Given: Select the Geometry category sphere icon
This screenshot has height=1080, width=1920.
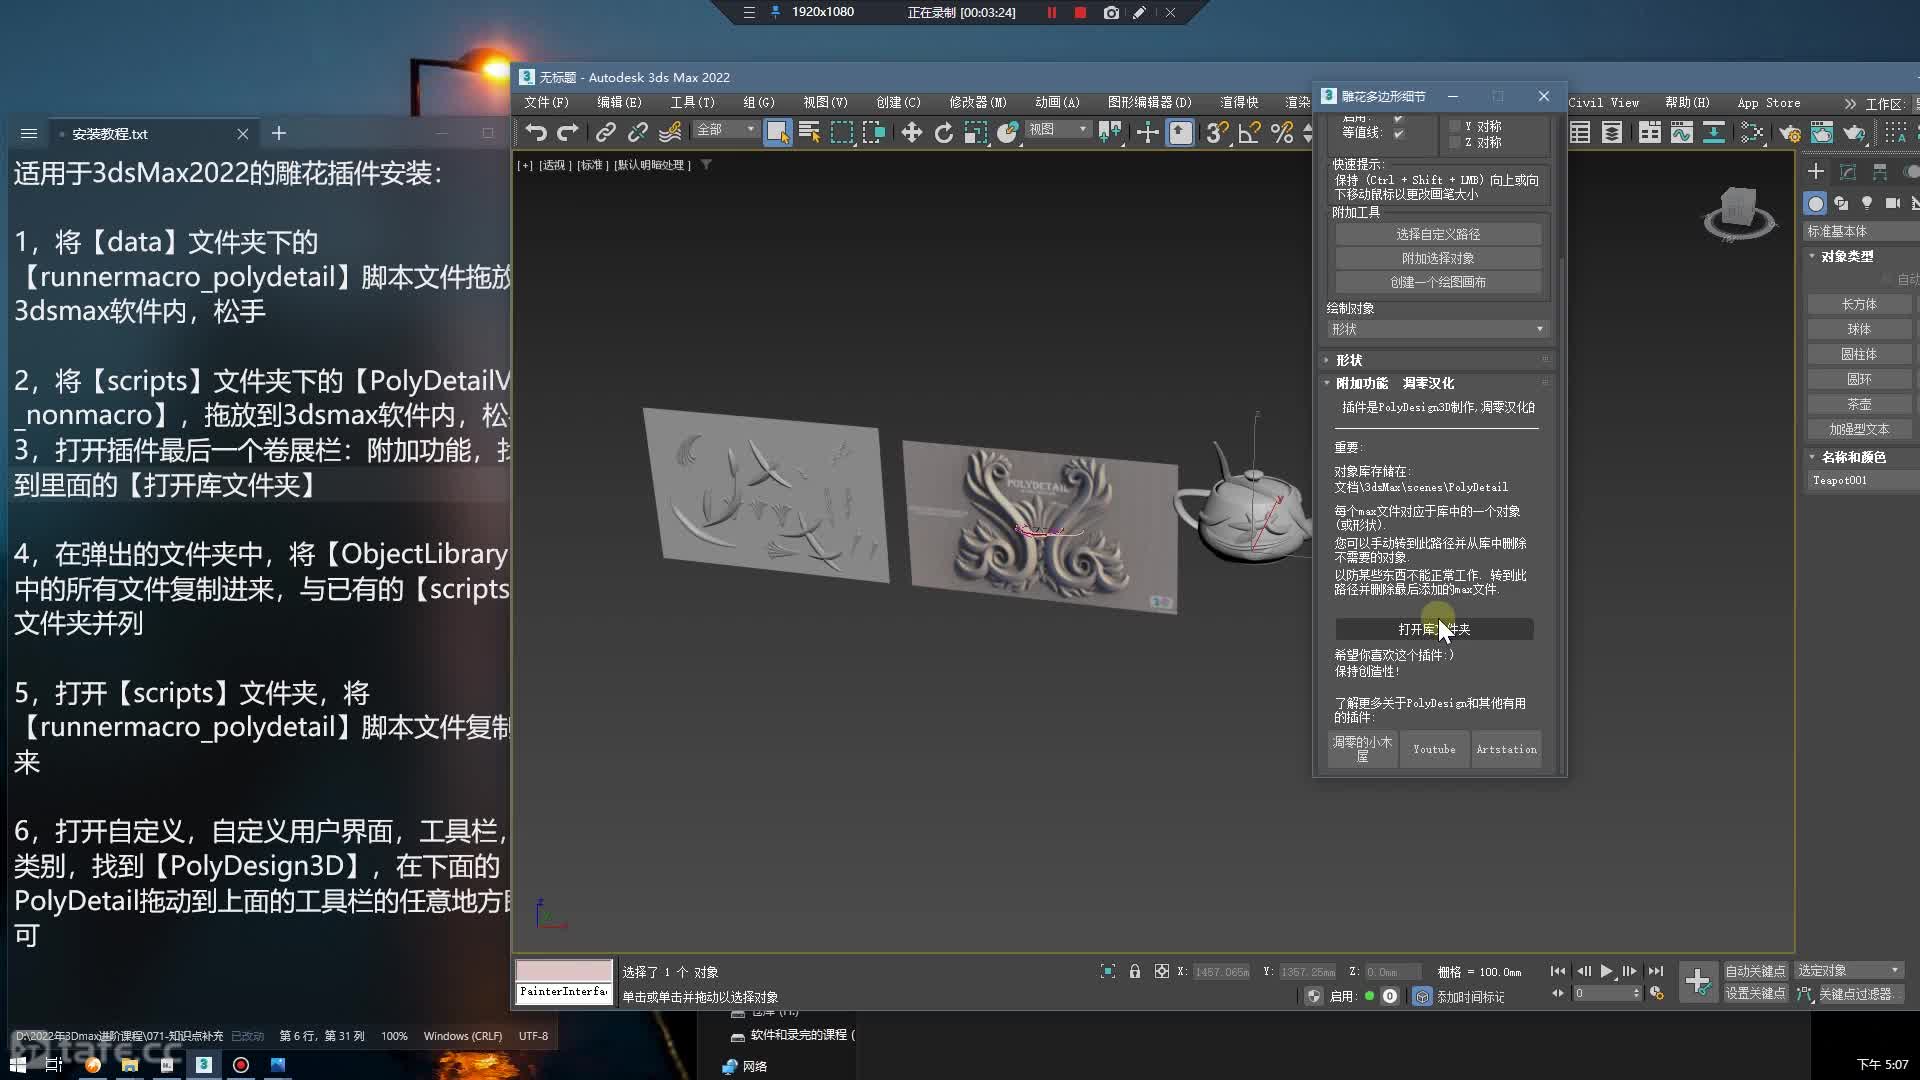Looking at the screenshot, I should point(1815,203).
